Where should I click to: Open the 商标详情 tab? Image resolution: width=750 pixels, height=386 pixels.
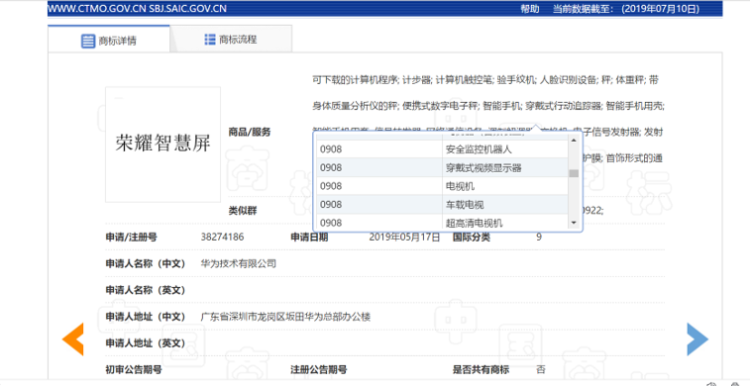(x=109, y=40)
